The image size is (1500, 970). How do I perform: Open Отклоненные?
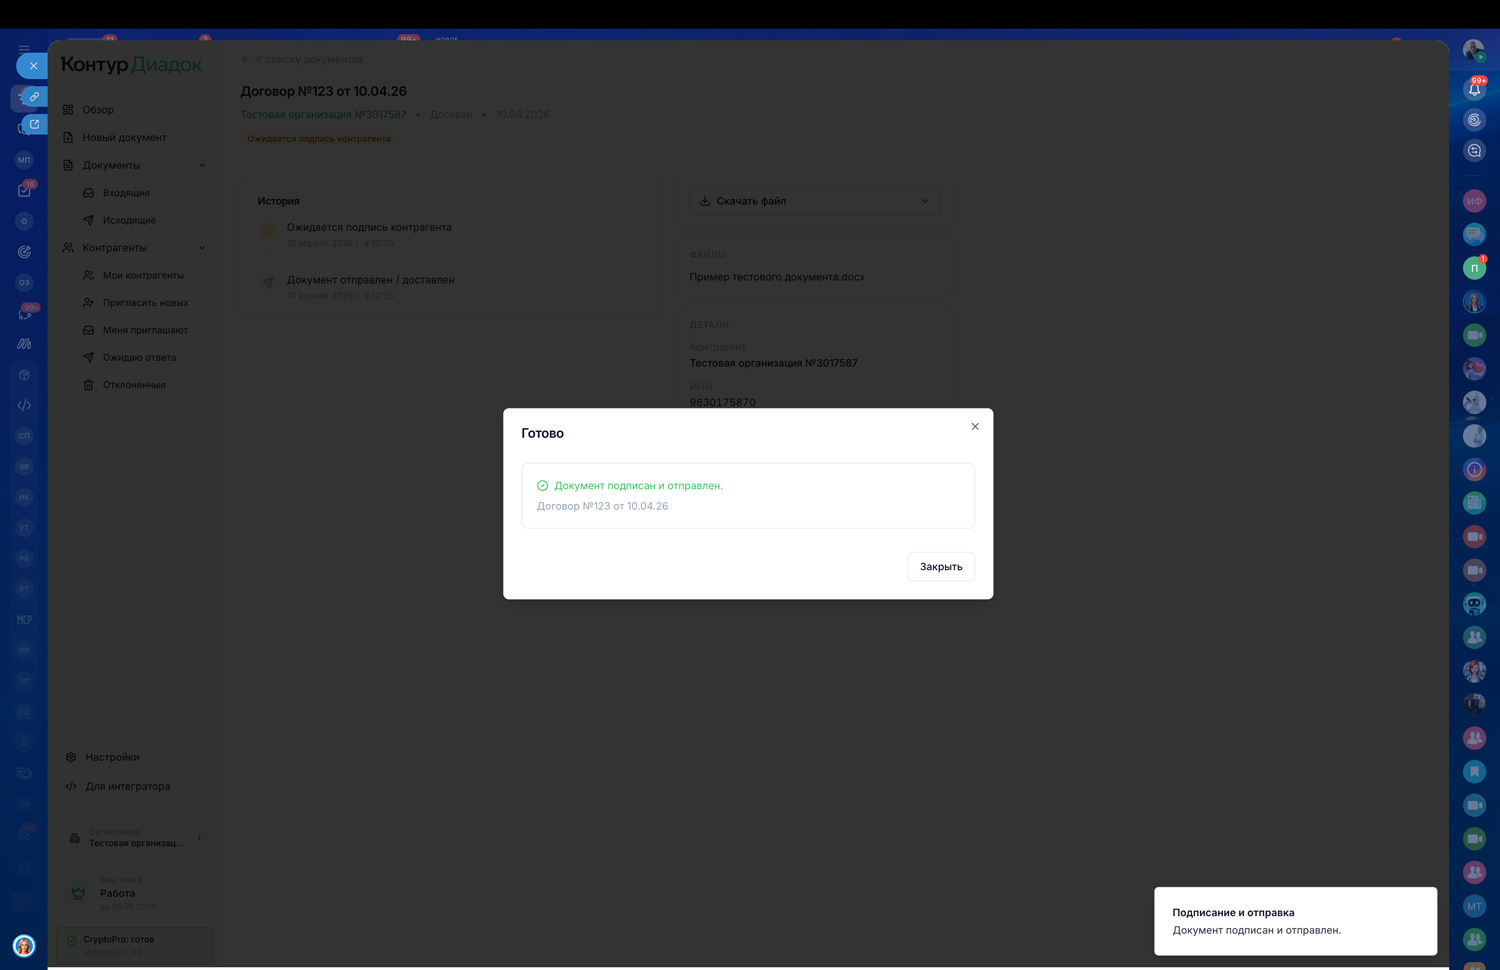(x=134, y=385)
